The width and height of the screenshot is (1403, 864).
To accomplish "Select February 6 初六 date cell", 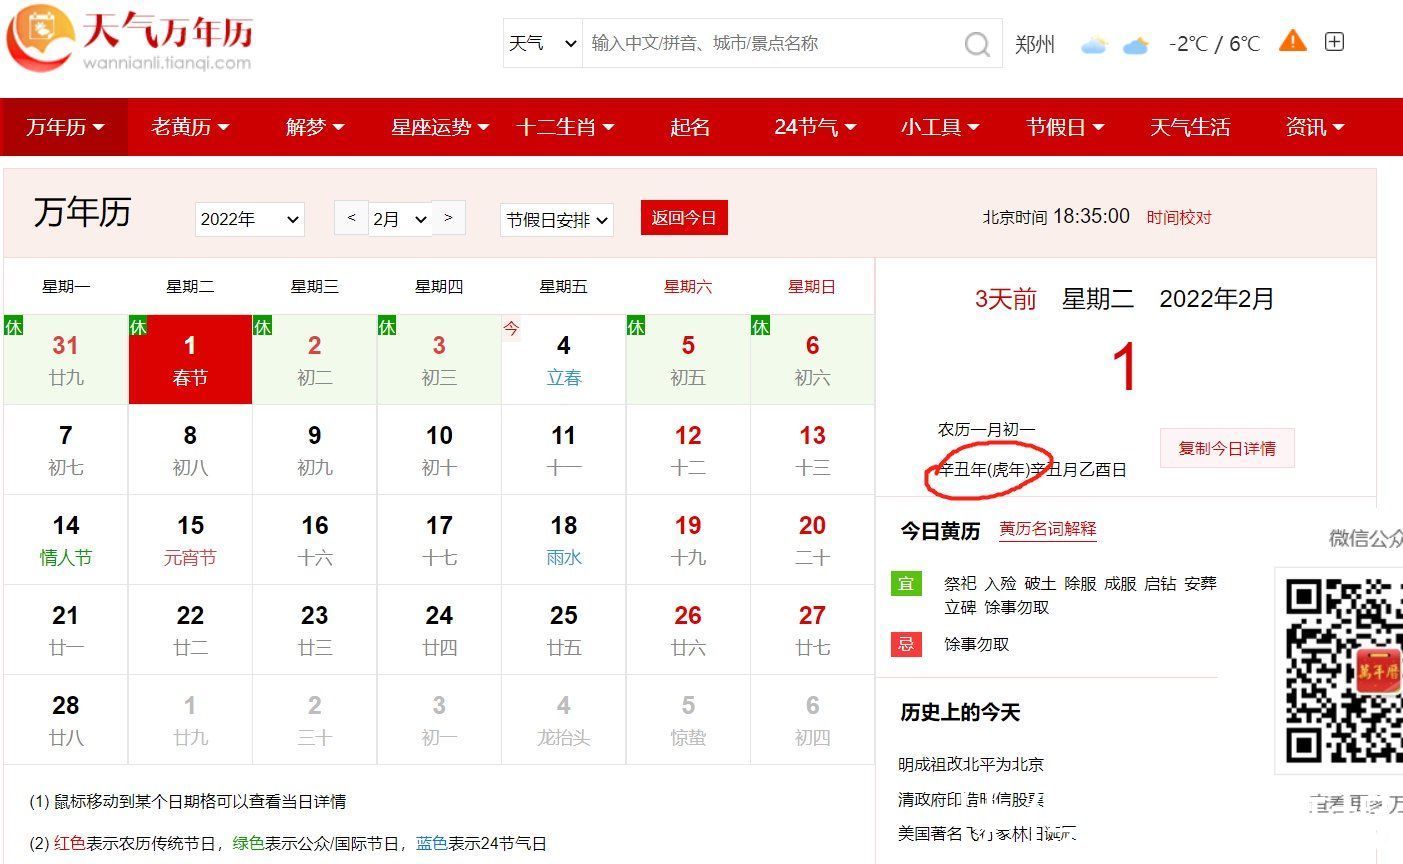I will (x=812, y=360).
